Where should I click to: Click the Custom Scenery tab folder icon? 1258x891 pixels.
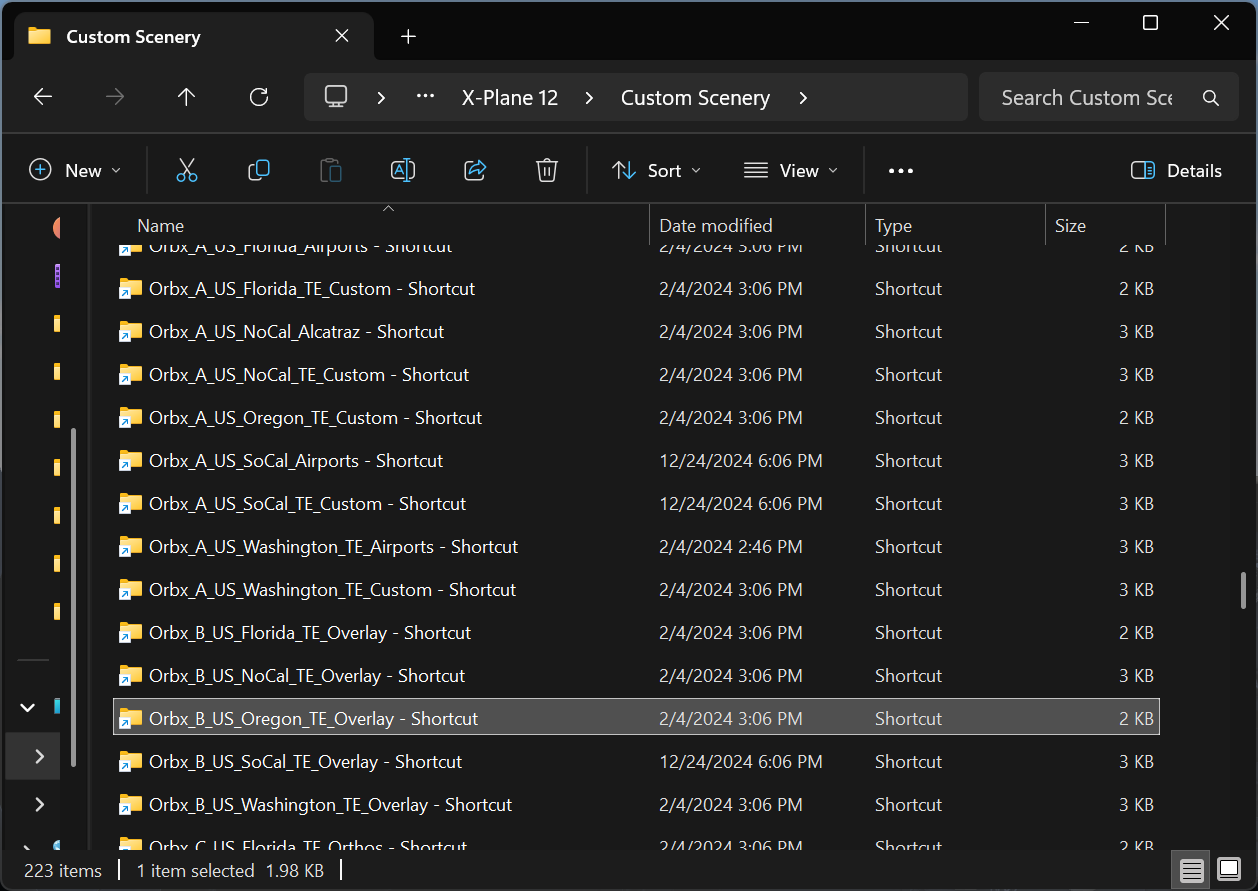[39, 36]
